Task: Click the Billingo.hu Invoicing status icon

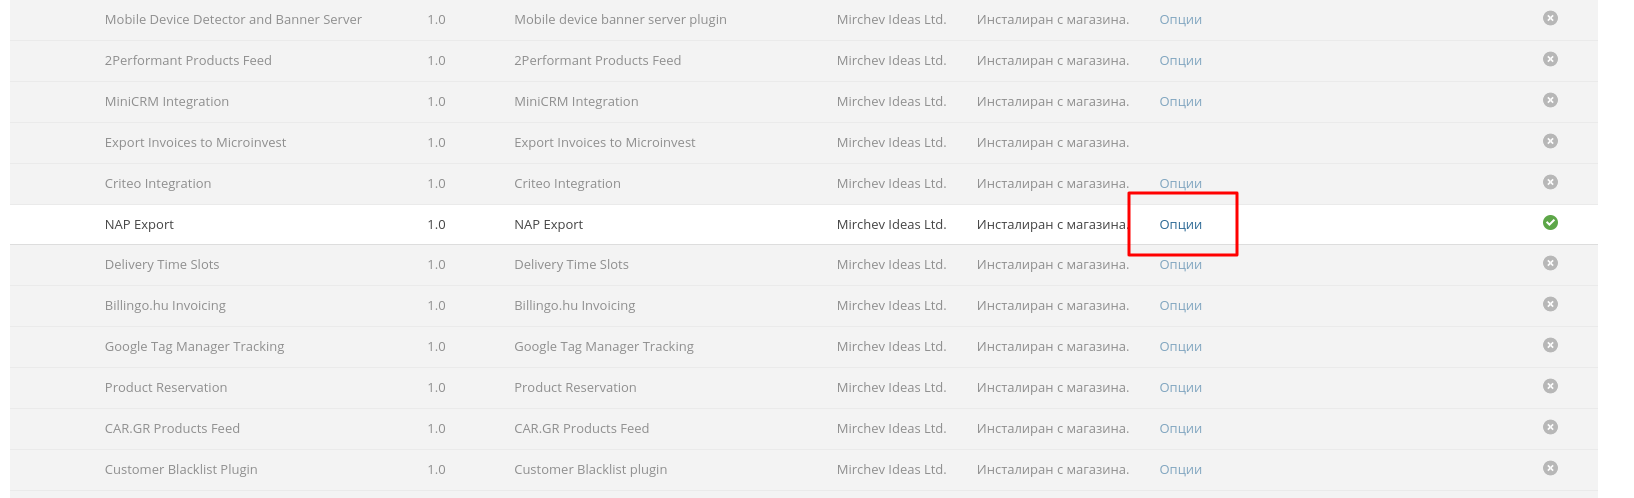Action: [1550, 304]
